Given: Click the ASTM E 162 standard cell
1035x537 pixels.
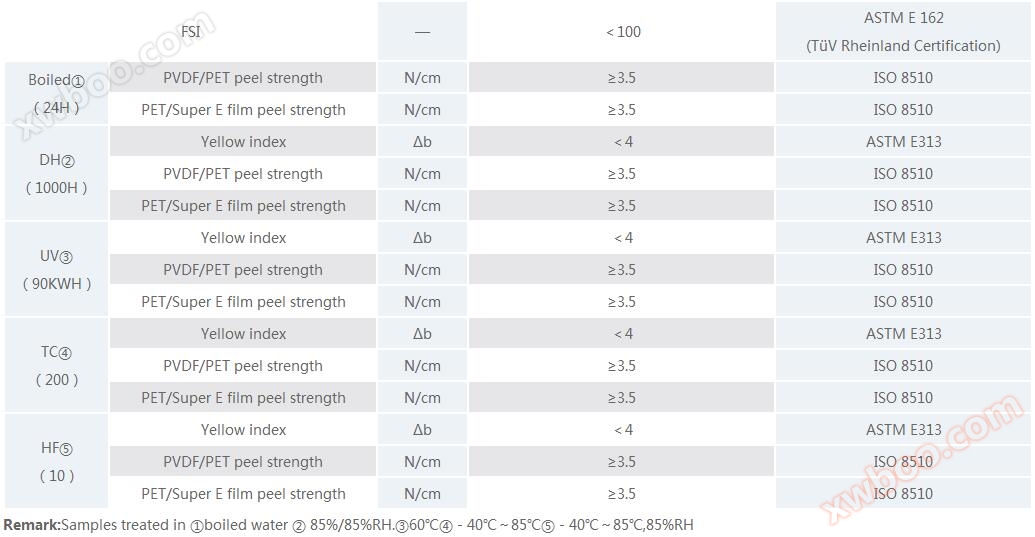Looking at the screenshot, I should (903, 18).
